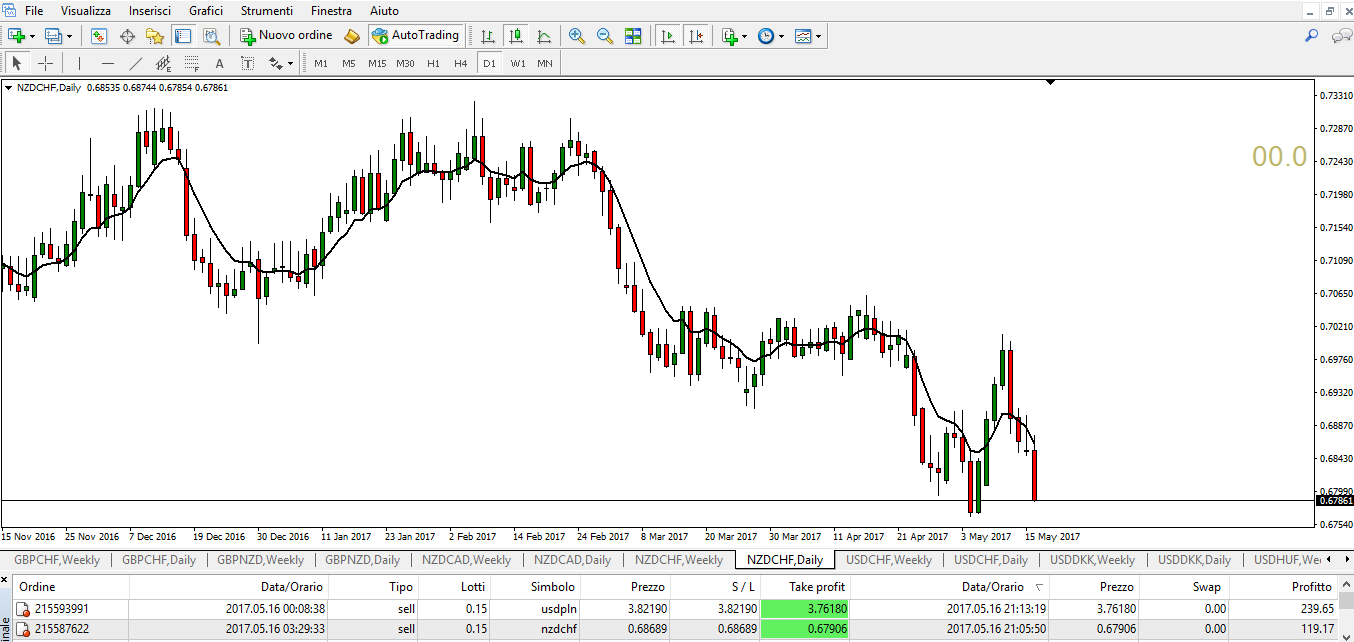Screen dimensions: 1354x642
Task: Draw a vertical line tool
Action: tap(79, 63)
